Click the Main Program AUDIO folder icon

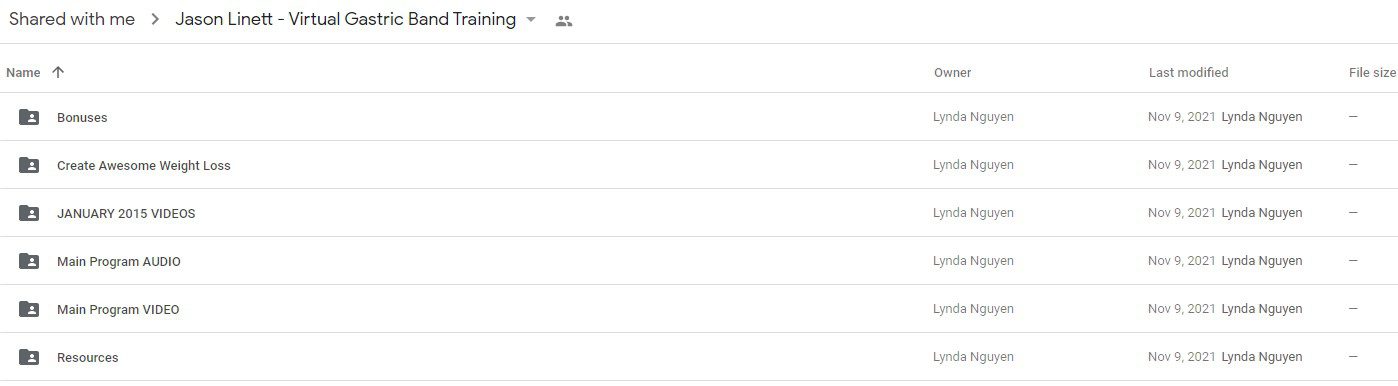point(29,261)
